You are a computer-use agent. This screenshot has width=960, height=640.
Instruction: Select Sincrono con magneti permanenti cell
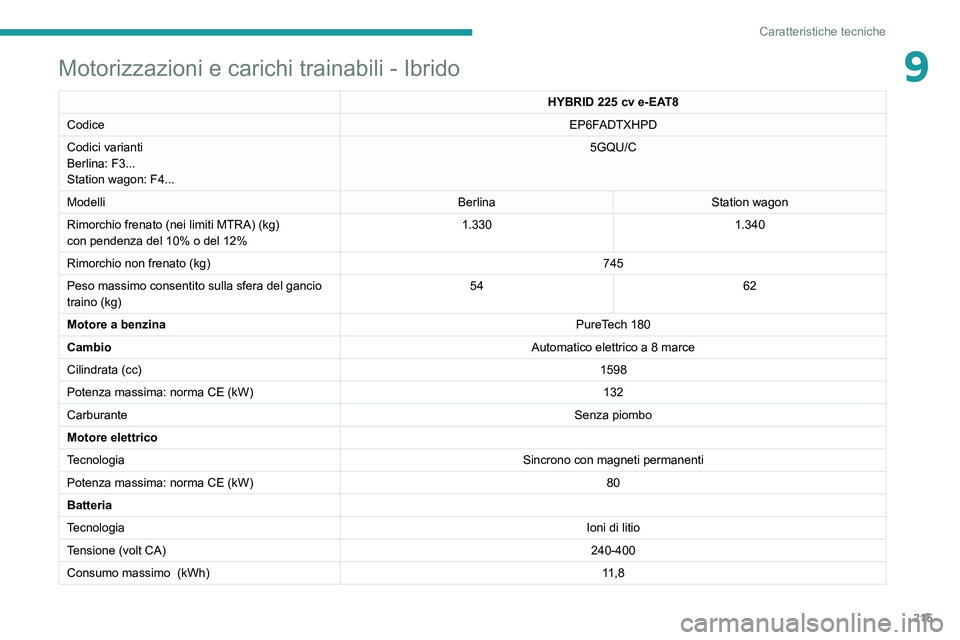click(613, 460)
